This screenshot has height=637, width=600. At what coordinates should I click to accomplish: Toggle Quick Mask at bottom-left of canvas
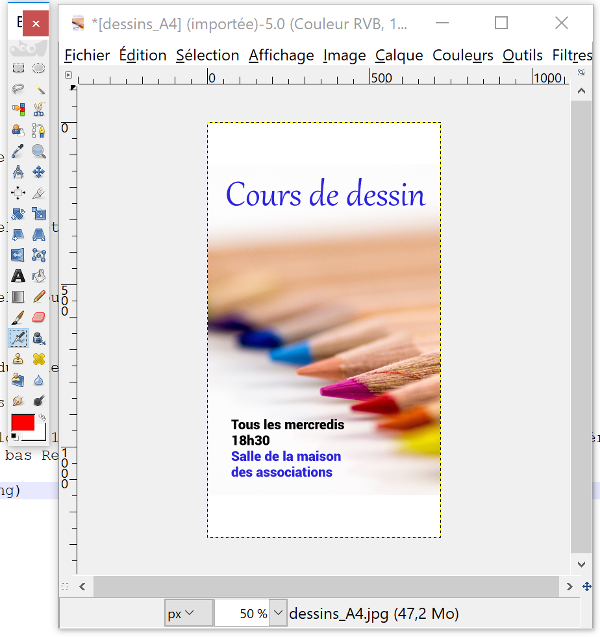click(65, 586)
